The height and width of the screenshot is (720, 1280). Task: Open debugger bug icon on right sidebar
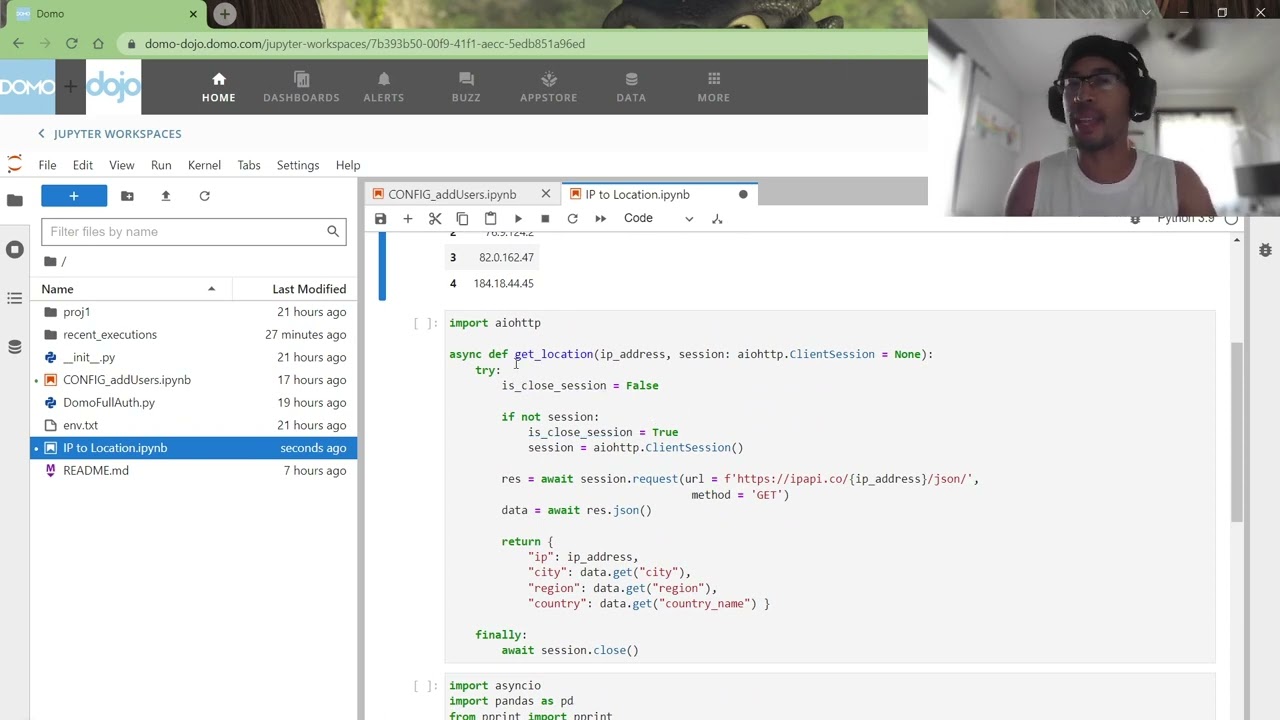(x=1265, y=250)
